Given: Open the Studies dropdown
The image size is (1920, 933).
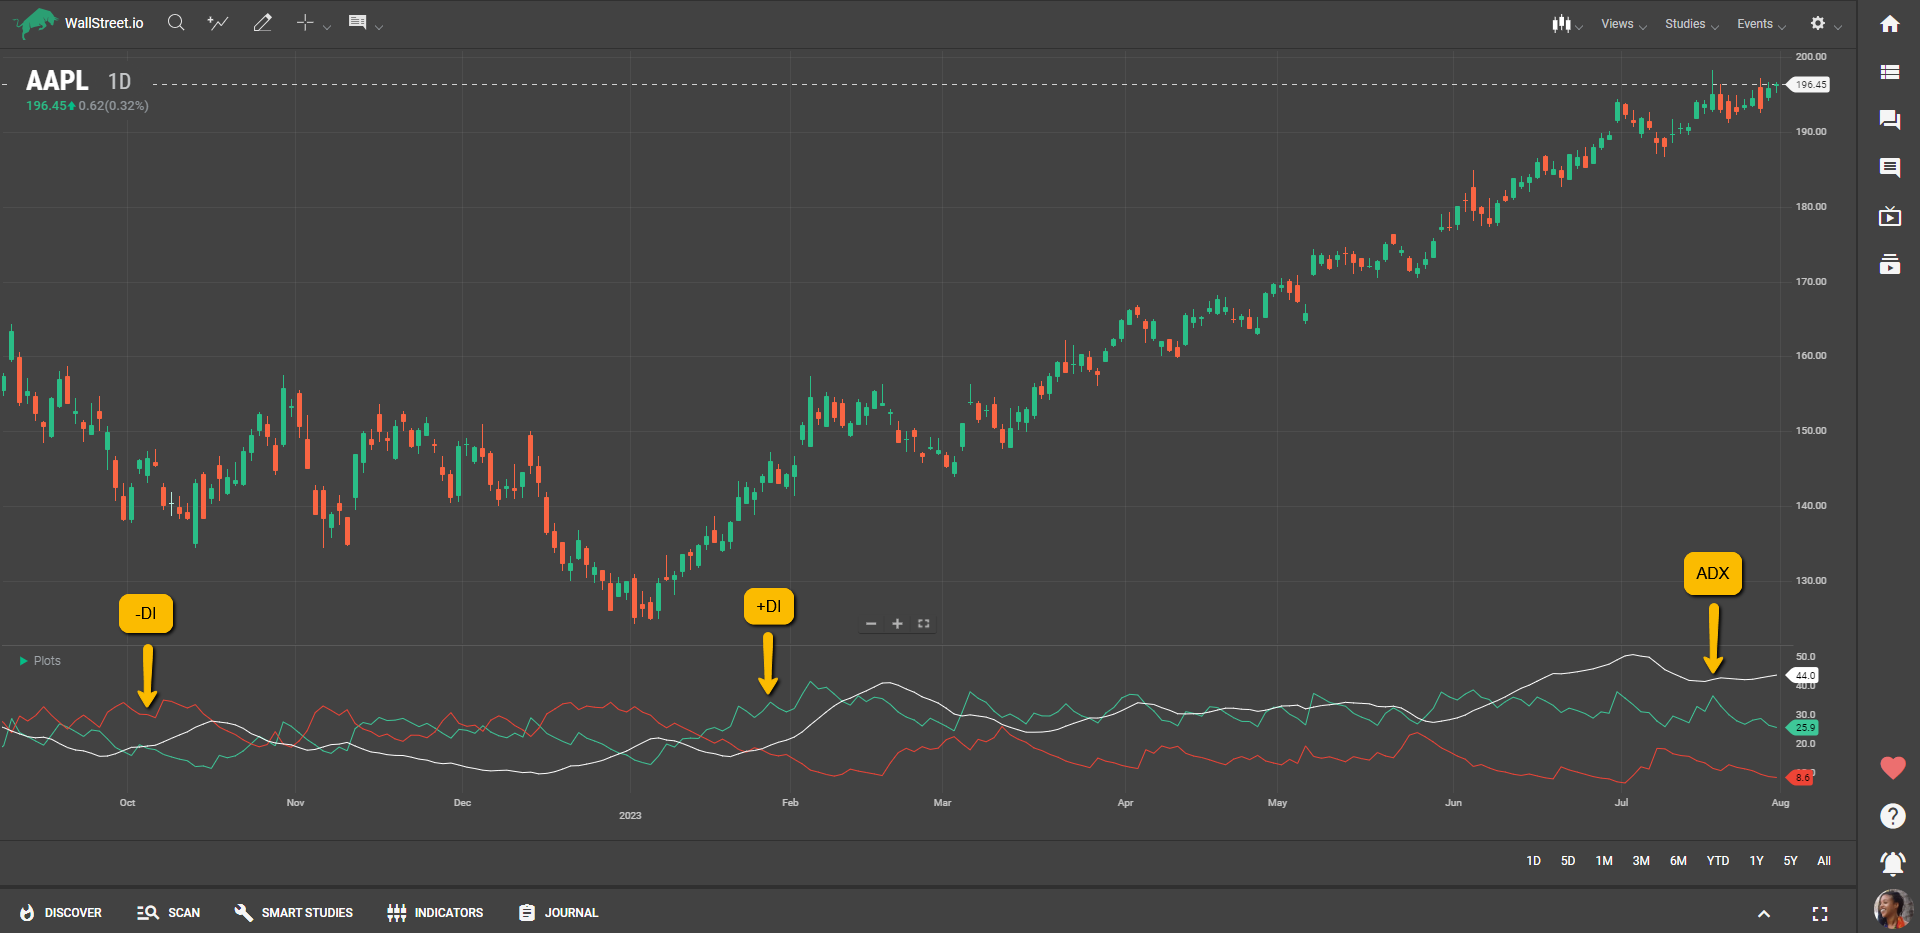Looking at the screenshot, I should [1691, 24].
